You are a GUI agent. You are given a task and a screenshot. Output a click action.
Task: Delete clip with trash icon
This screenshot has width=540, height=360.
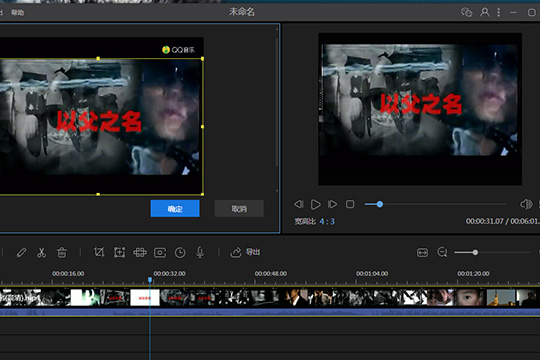pos(62,253)
